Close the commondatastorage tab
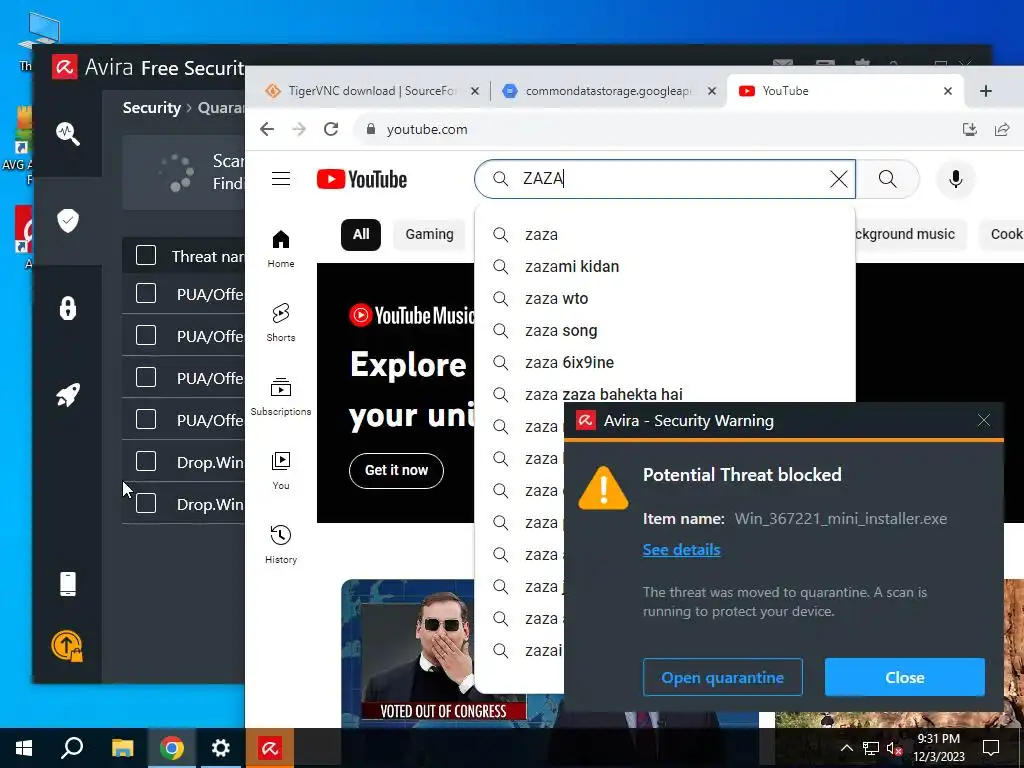Image resolution: width=1024 pixels, height=768 pixels. click(712, 91)
